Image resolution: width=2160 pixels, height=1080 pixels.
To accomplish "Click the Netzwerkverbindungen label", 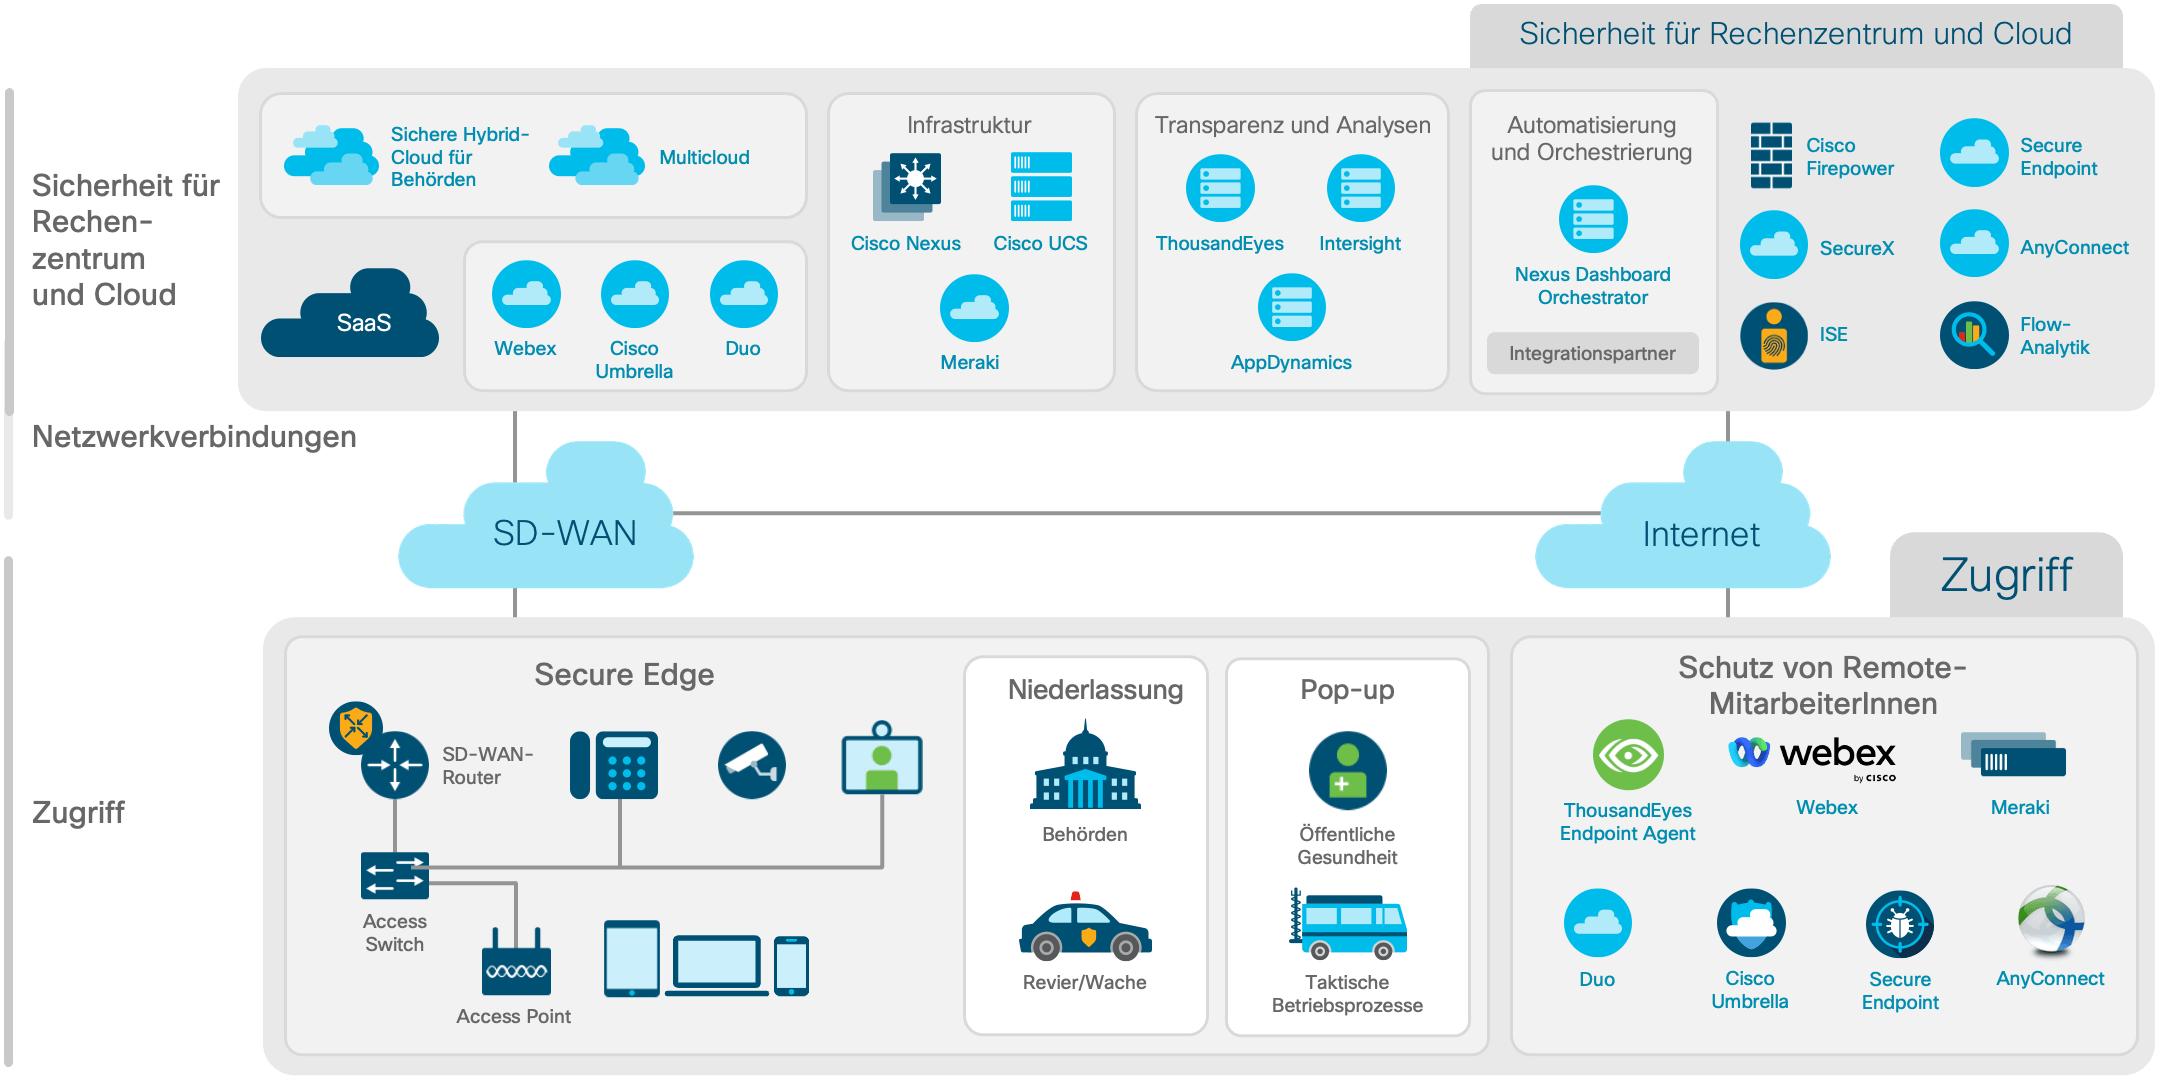I will coord(194,437).
